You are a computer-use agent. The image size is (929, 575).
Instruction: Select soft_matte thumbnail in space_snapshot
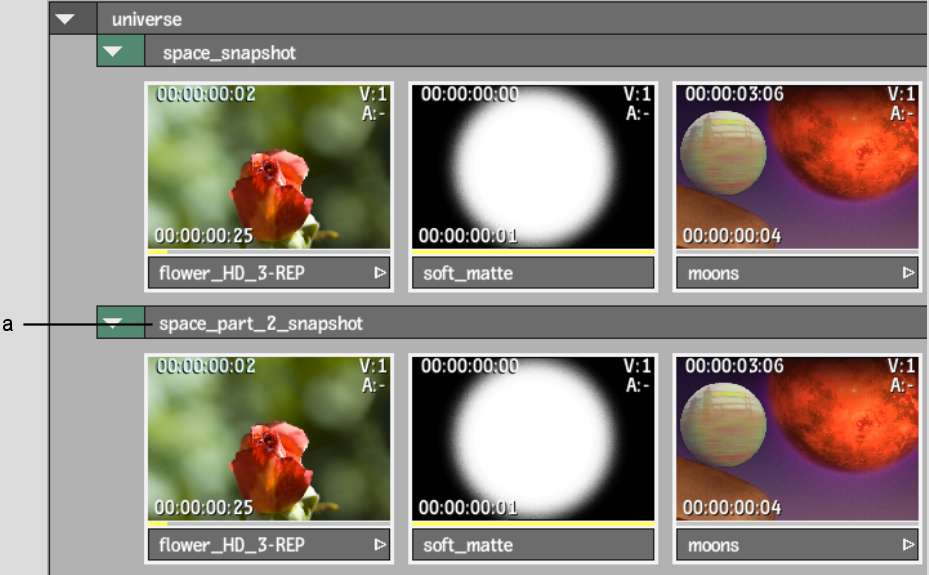click(532, 166)
